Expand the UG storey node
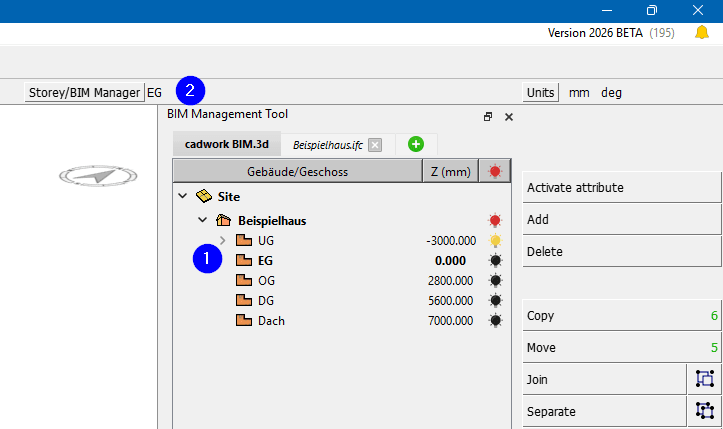Image resolution: width=723 pixels, height=429 pixels. tap(222, 241)
